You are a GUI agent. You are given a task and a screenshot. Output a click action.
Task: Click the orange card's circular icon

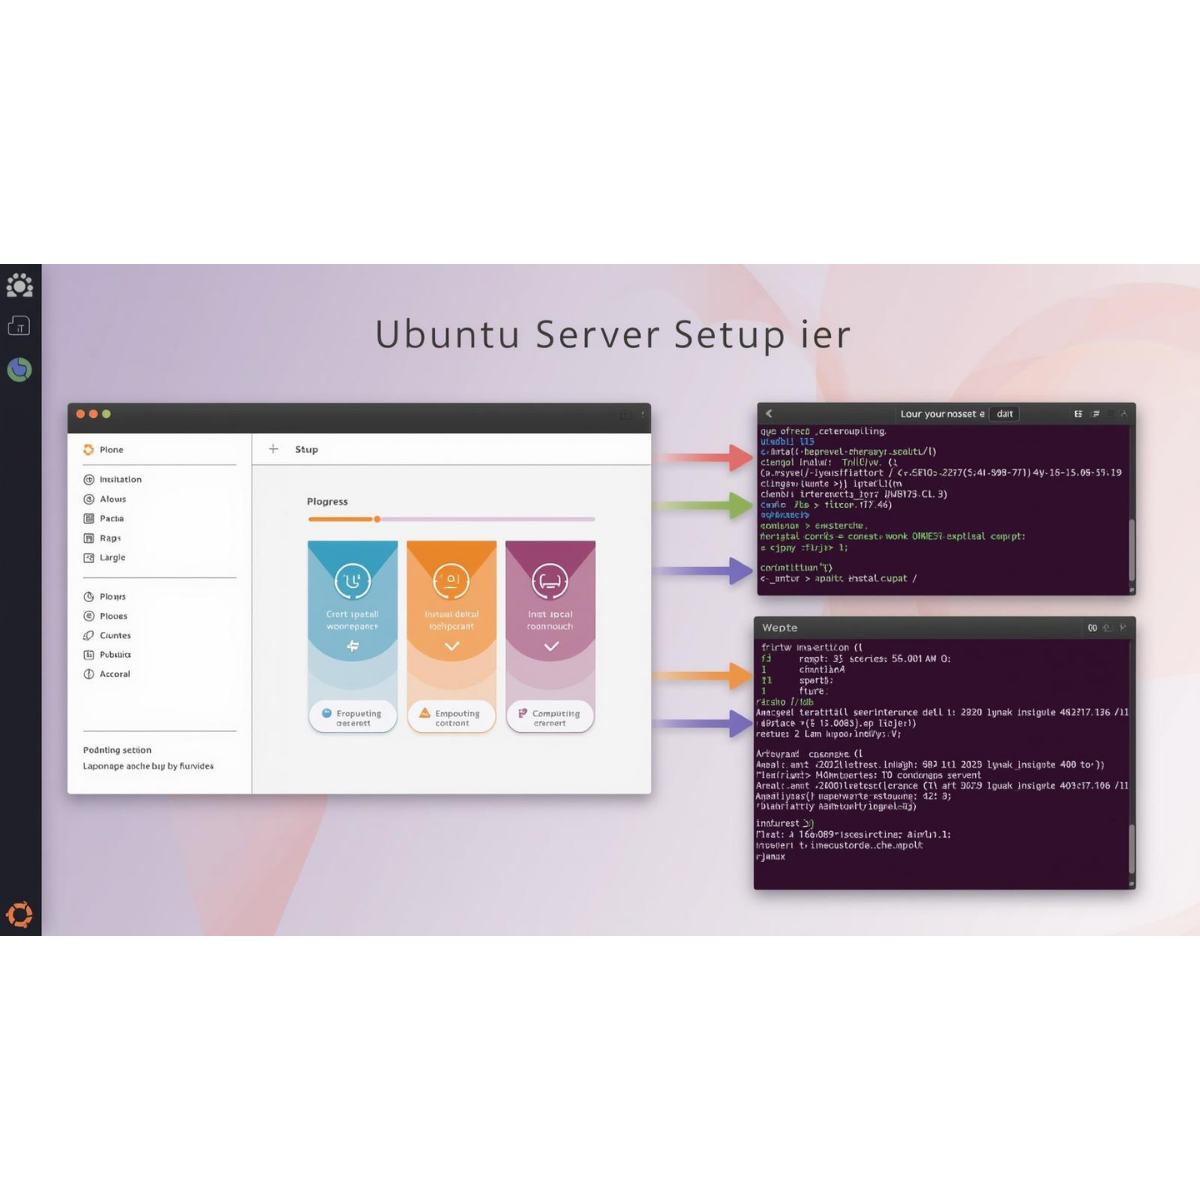pos(451,580)
